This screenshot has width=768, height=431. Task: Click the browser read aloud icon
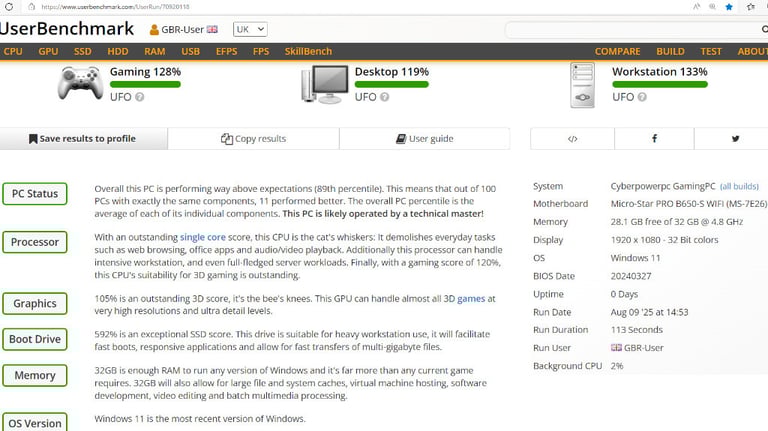coord(696,7)
